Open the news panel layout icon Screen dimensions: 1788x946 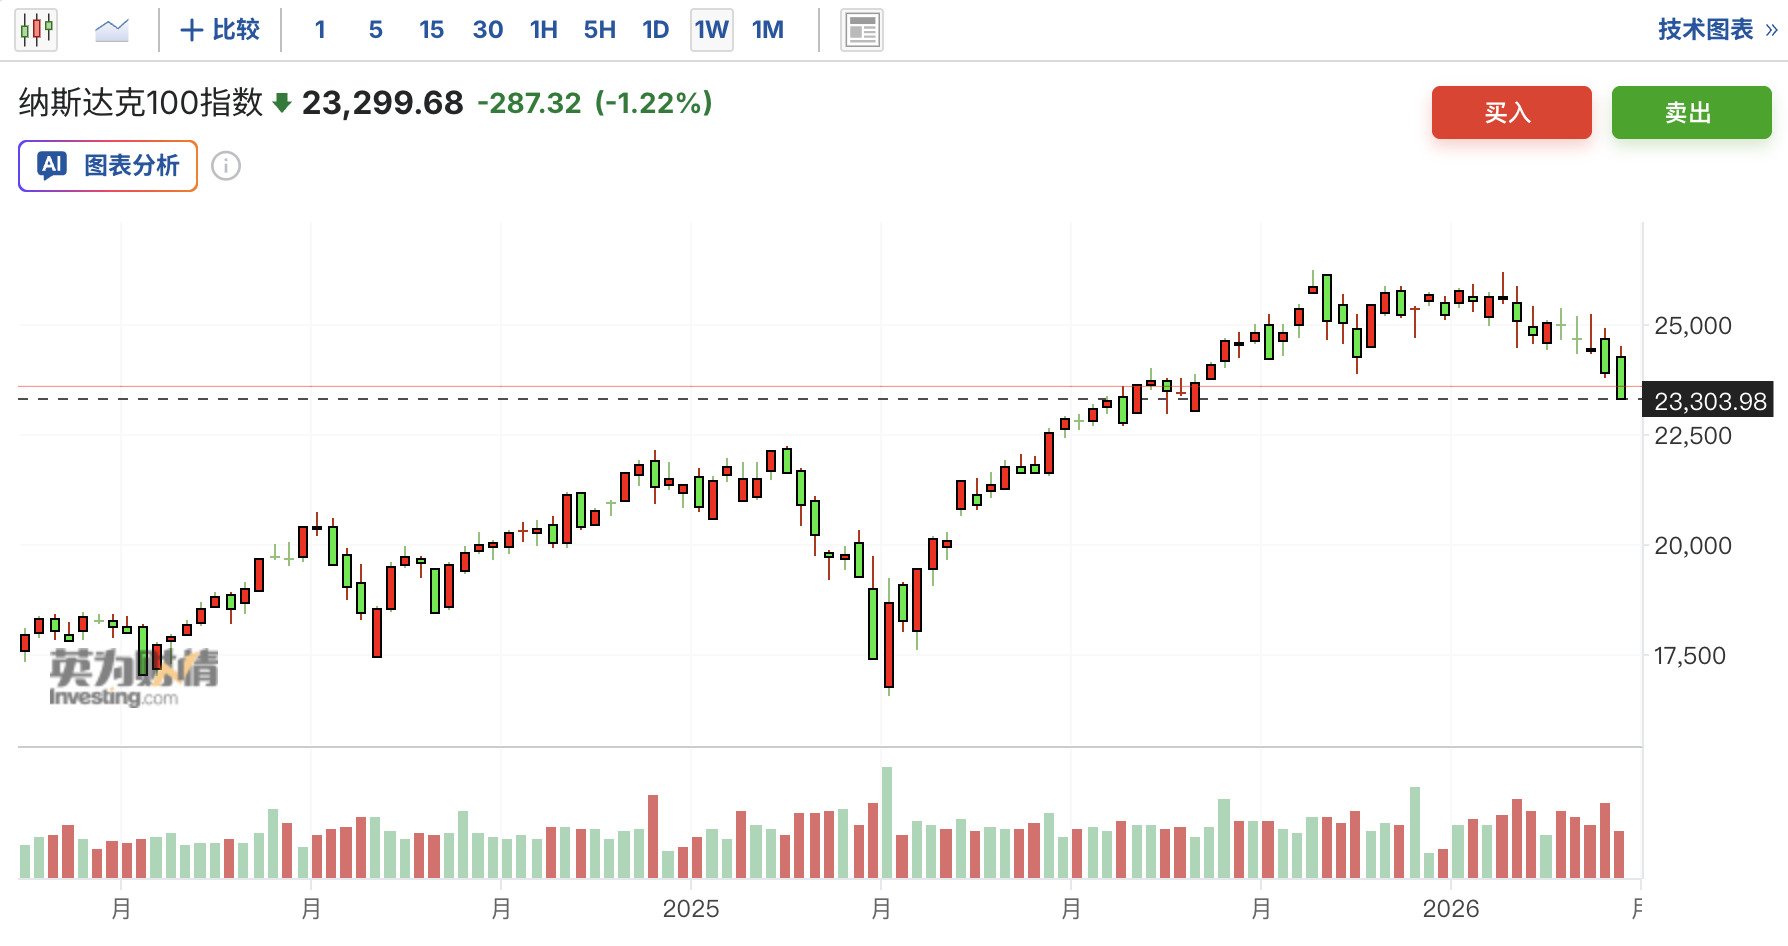[861, 30]
